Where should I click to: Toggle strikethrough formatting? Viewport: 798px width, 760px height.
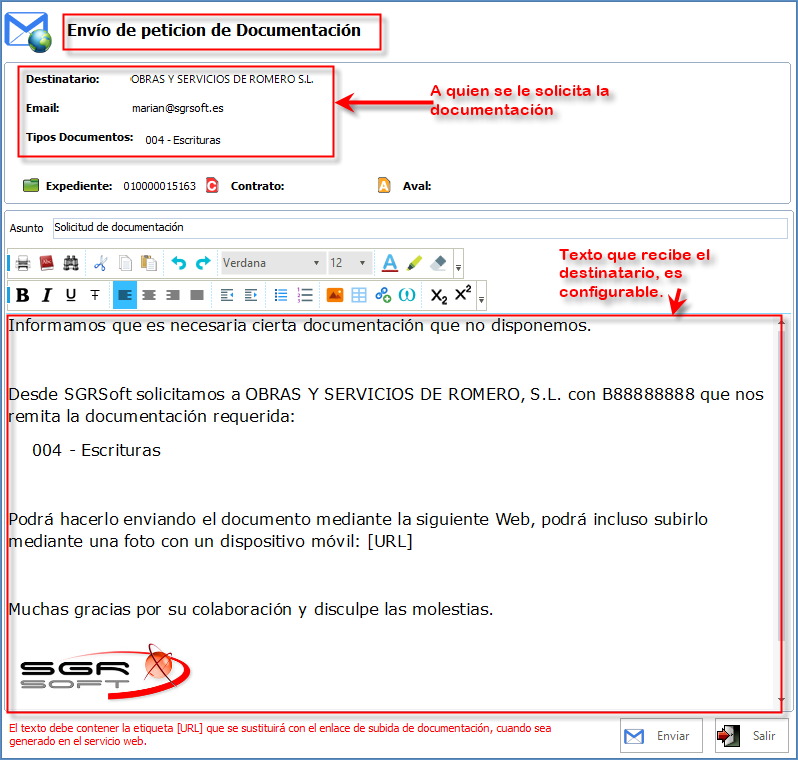pos(95,295)
